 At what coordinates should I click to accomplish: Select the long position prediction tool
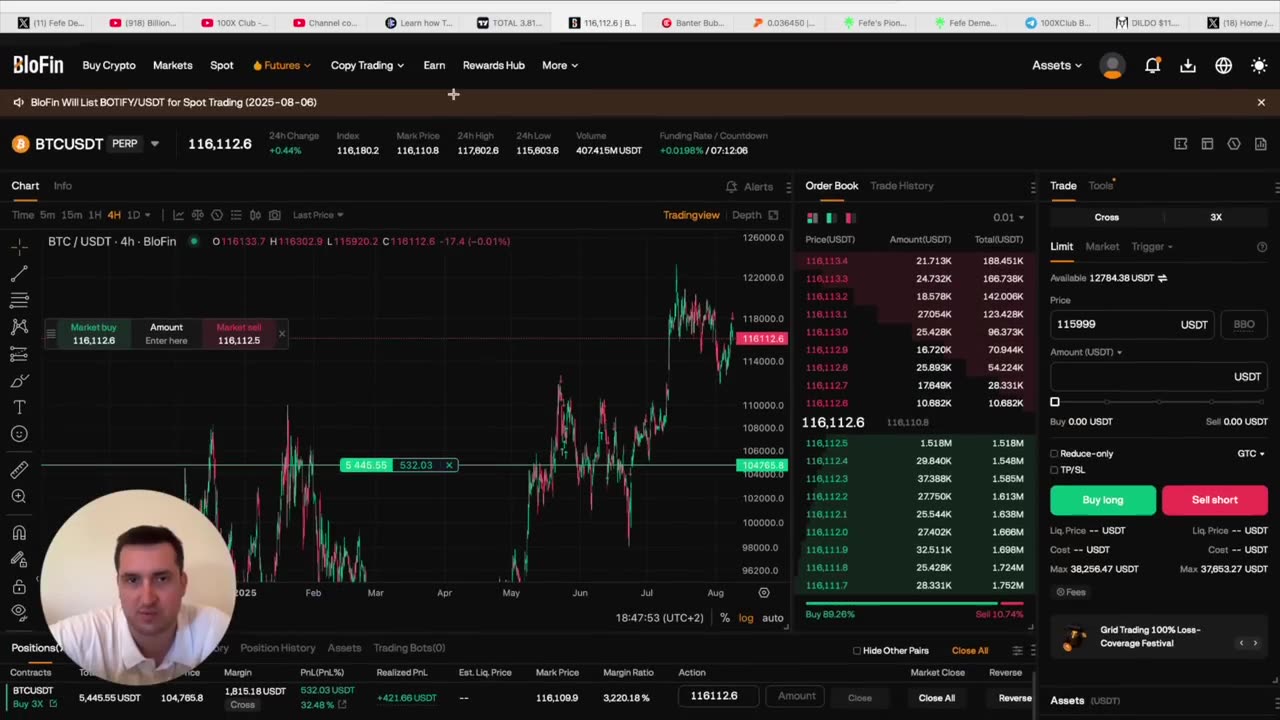[19, 354]
